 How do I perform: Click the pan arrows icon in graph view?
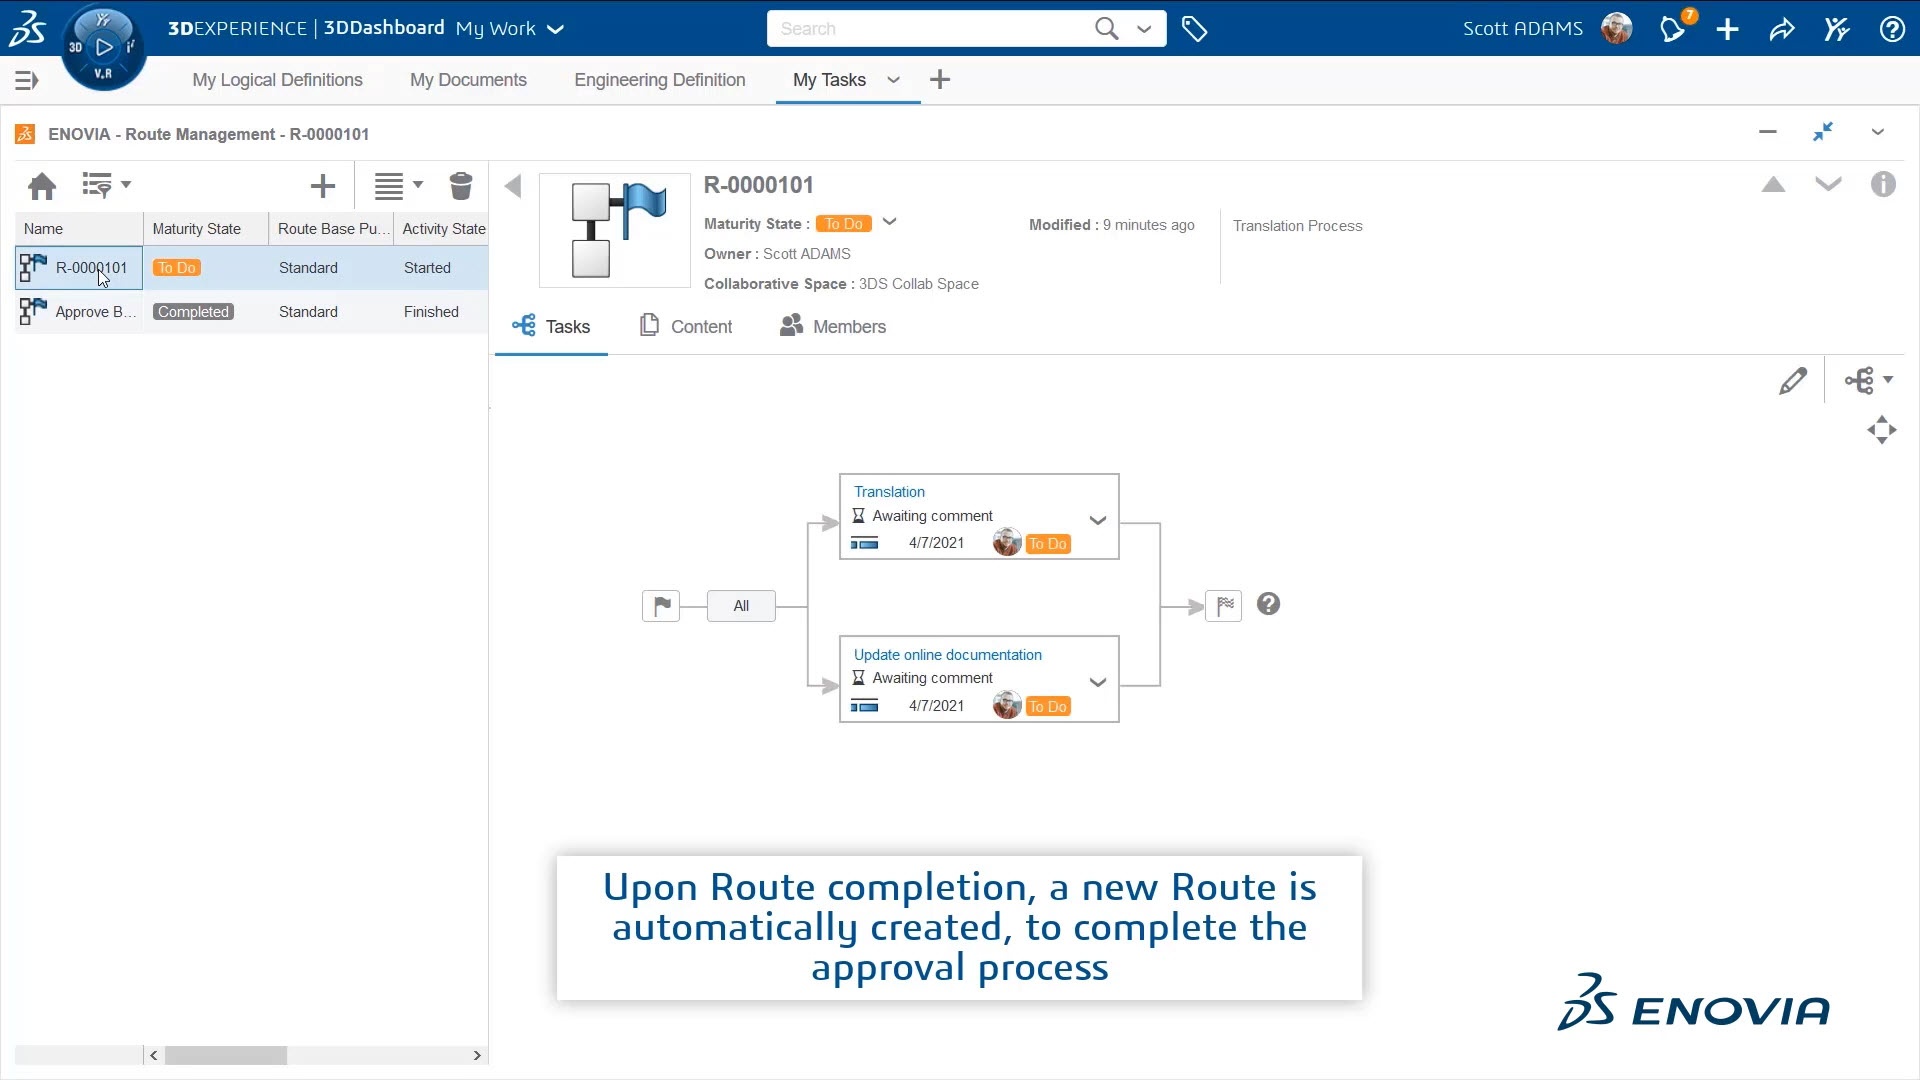click(x=1881, y=430)
